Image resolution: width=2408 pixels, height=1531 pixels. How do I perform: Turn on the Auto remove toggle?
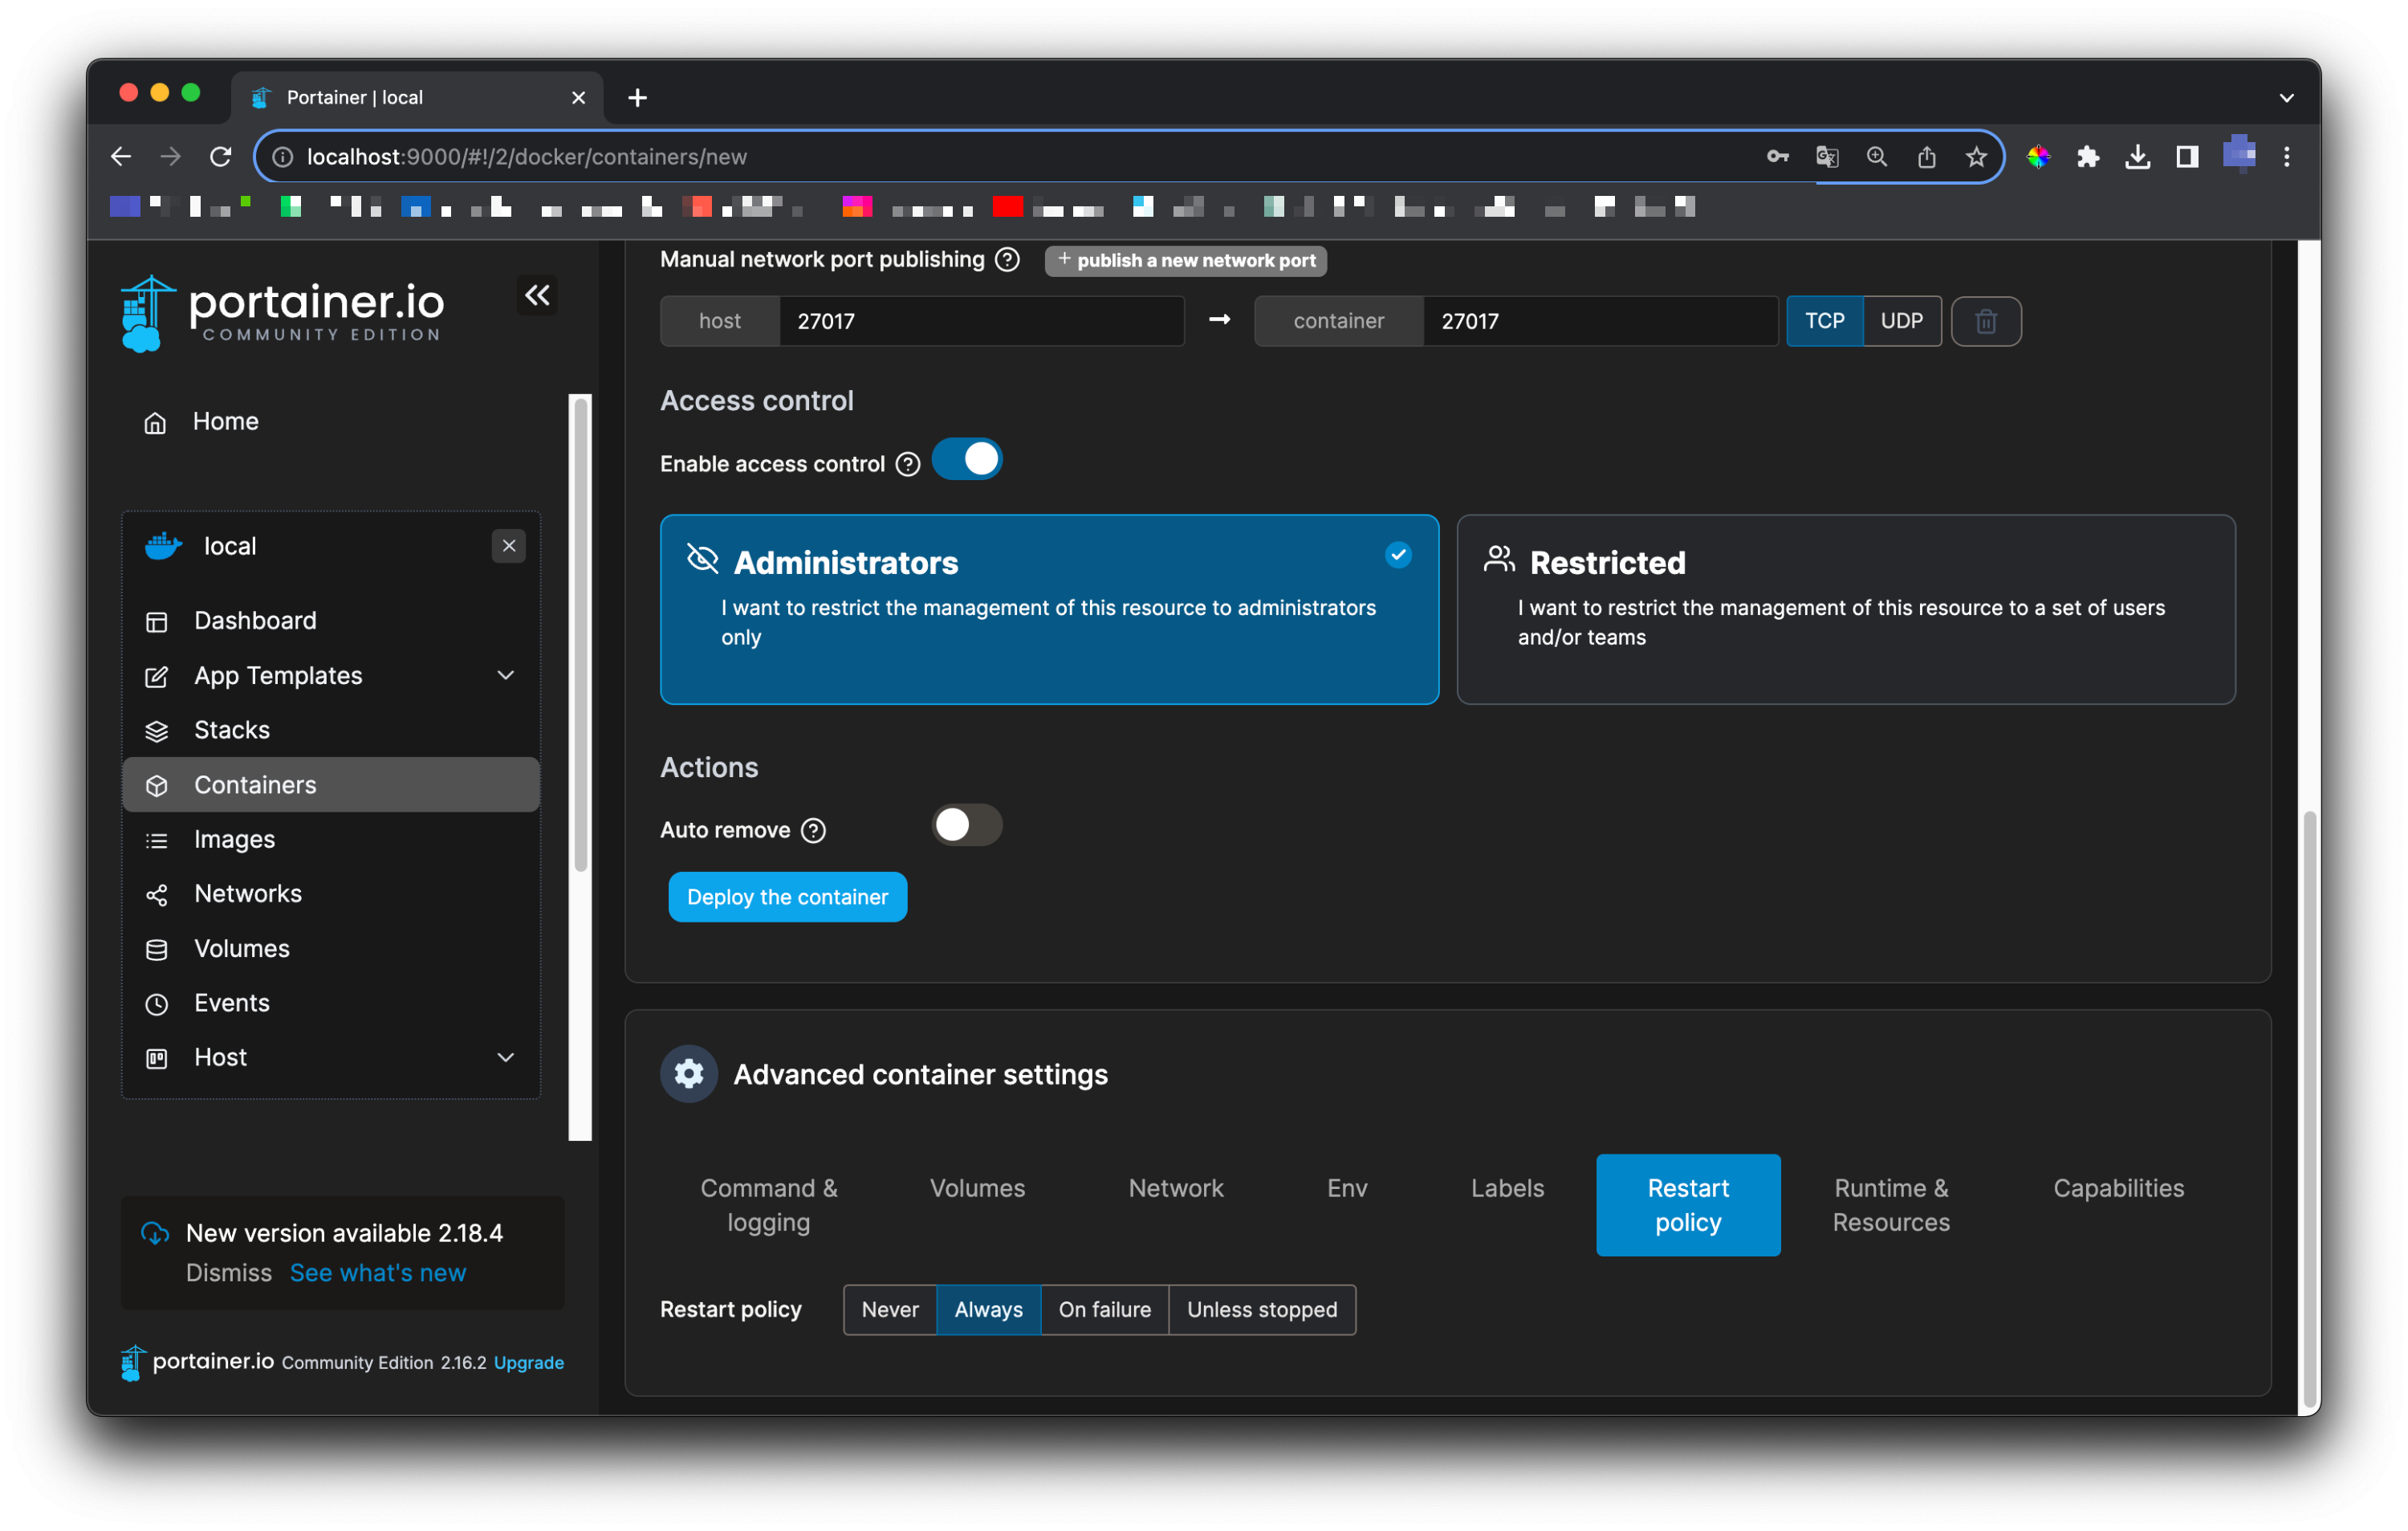[x=966, y=826]
